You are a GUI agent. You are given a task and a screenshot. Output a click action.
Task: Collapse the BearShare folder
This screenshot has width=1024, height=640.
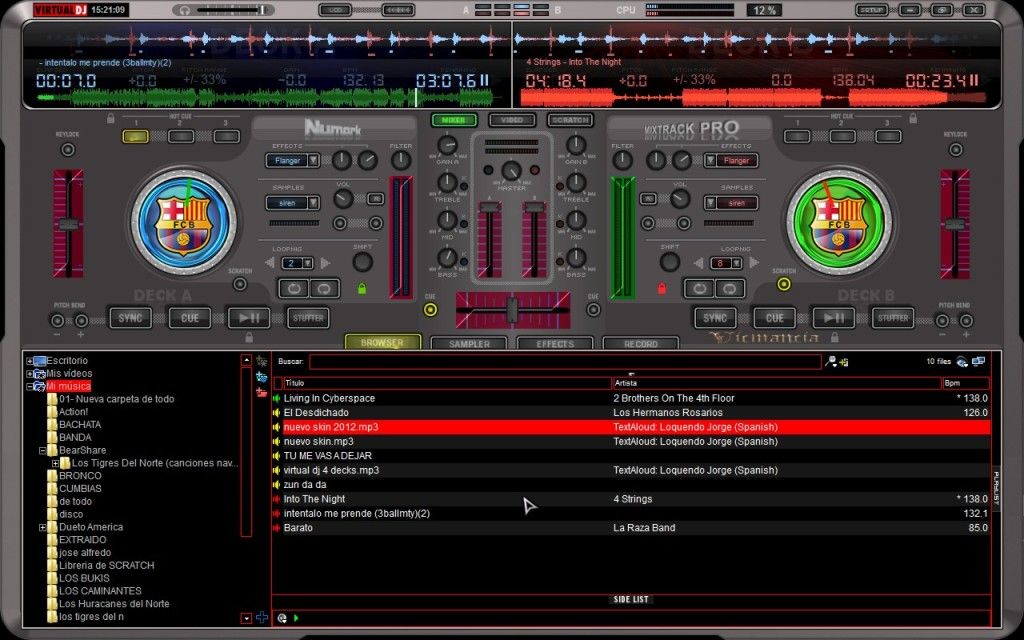(42, 450)
